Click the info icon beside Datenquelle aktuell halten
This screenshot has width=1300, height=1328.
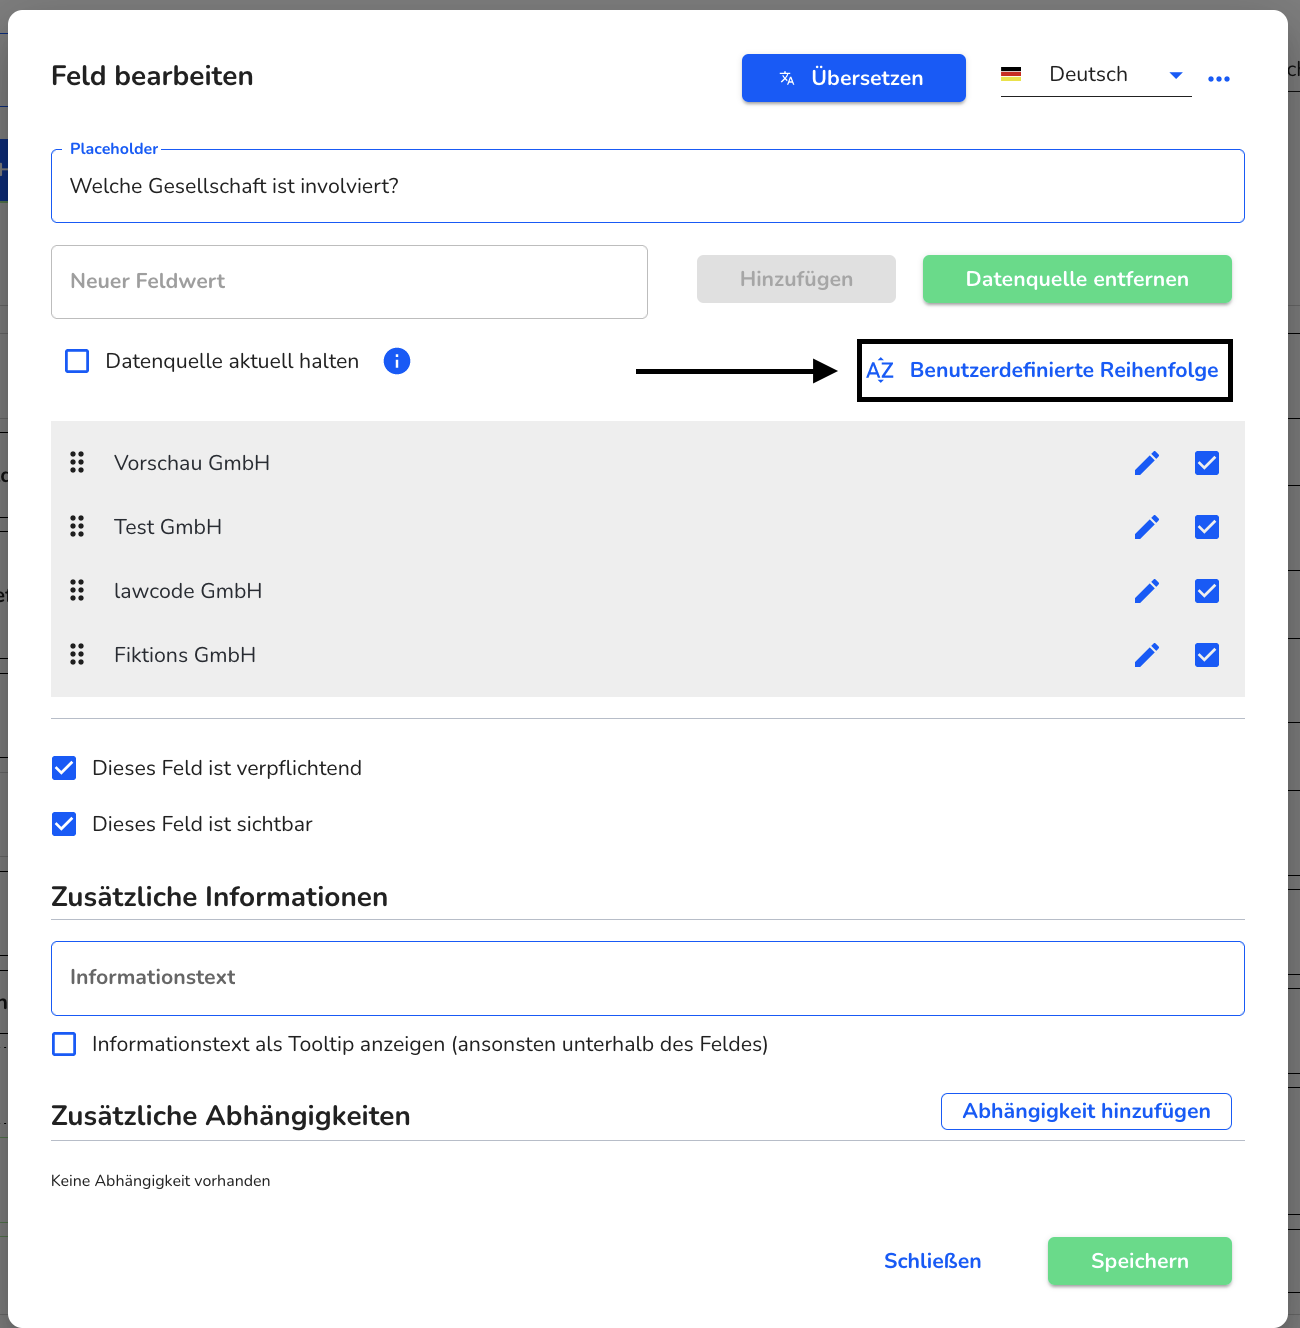click(397, 361)
